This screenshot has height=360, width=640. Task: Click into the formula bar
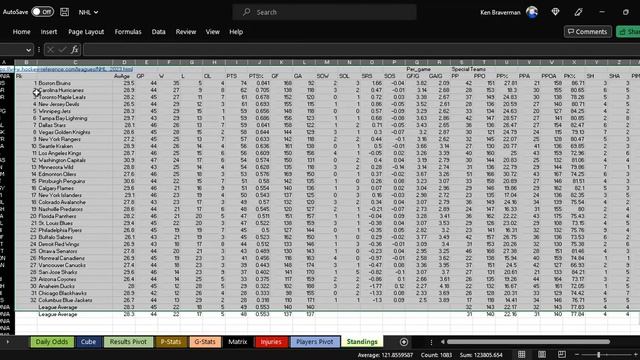click(x=361, y=50)
